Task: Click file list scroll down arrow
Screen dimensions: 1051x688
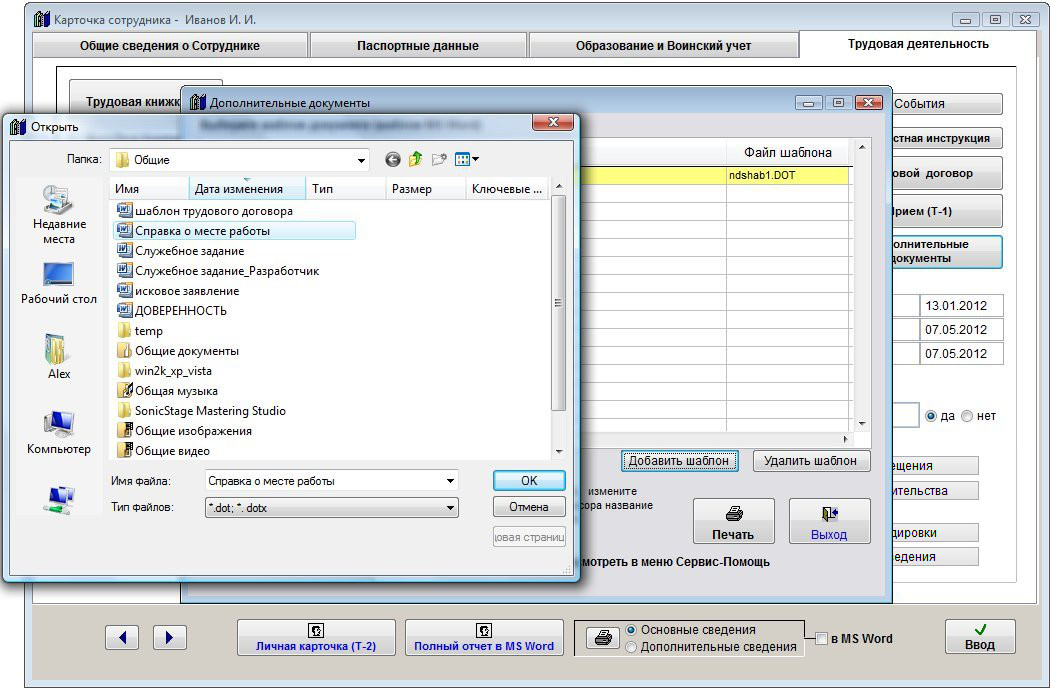Action: (x=559, y=452)
